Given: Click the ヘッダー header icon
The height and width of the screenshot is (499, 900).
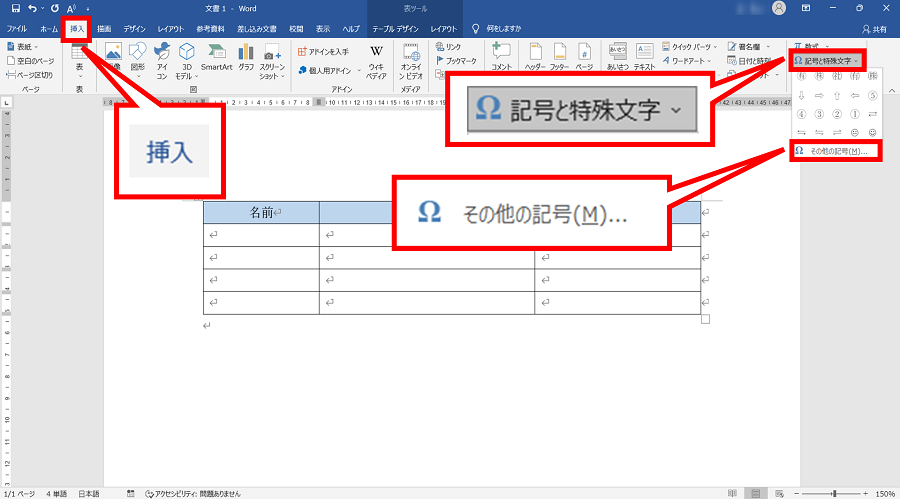Looking at the screenshot, I should click(x=535, y=52).
